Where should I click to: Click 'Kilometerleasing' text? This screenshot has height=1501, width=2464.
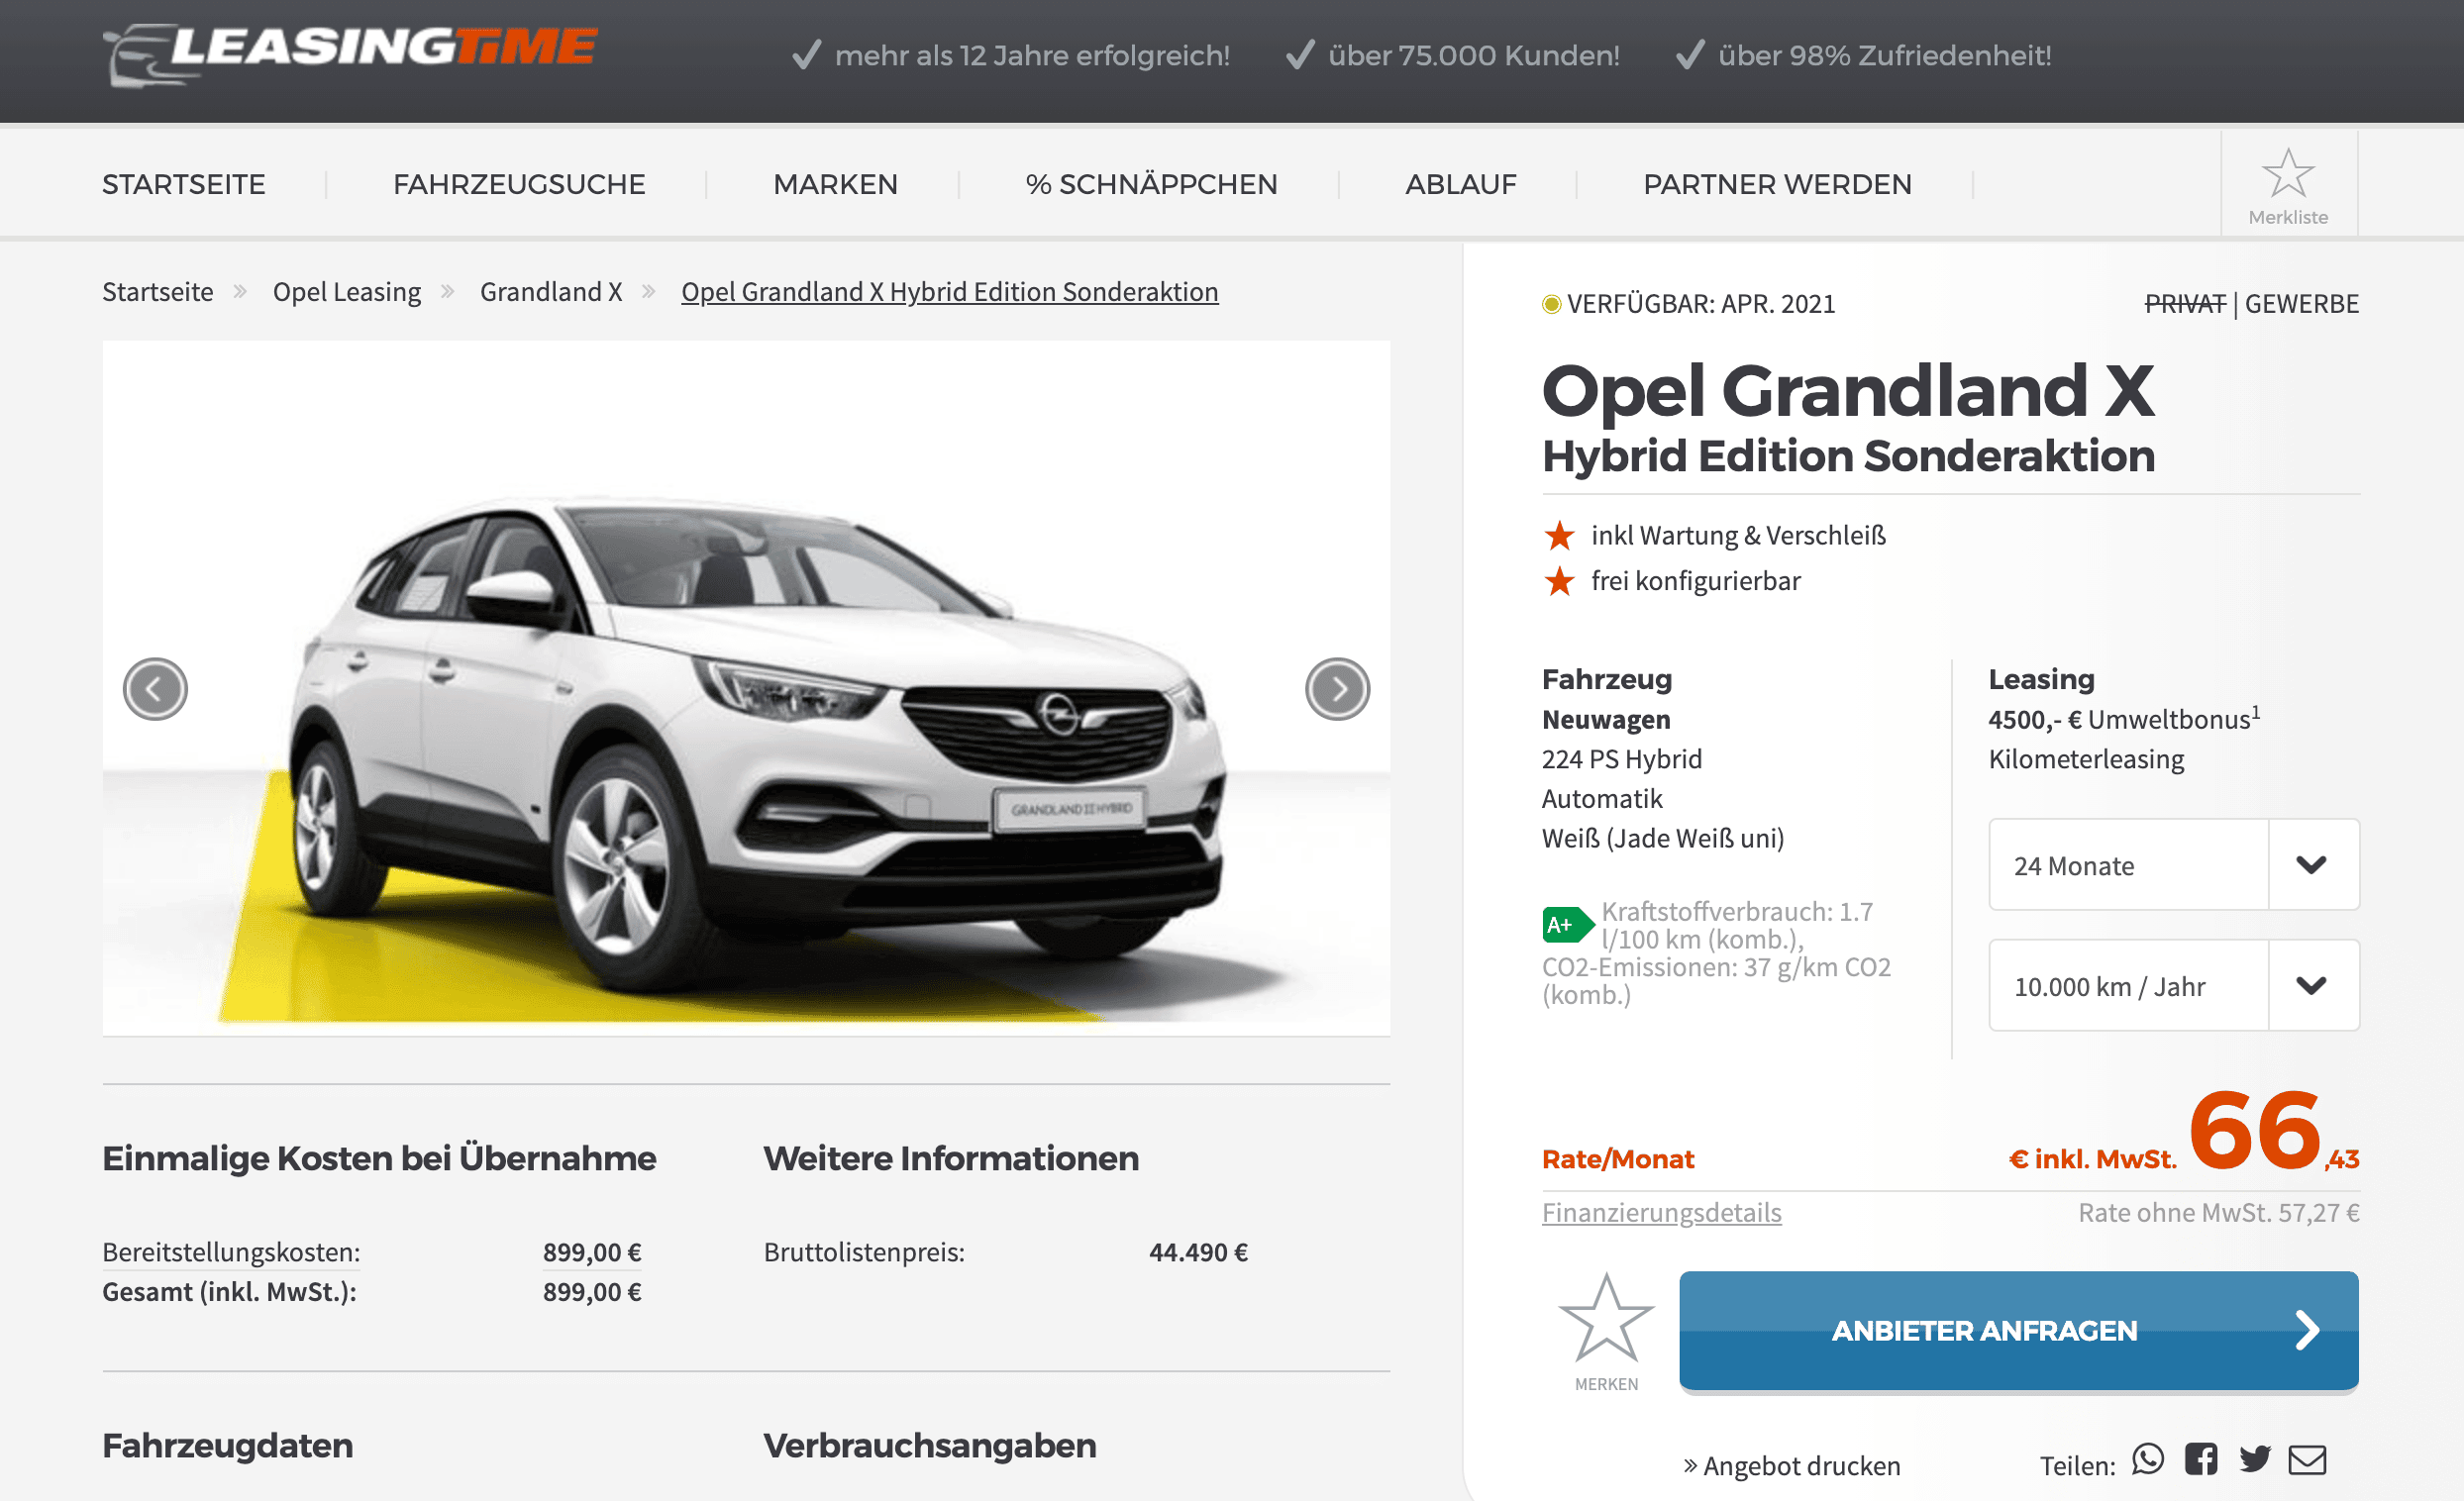2086,759
